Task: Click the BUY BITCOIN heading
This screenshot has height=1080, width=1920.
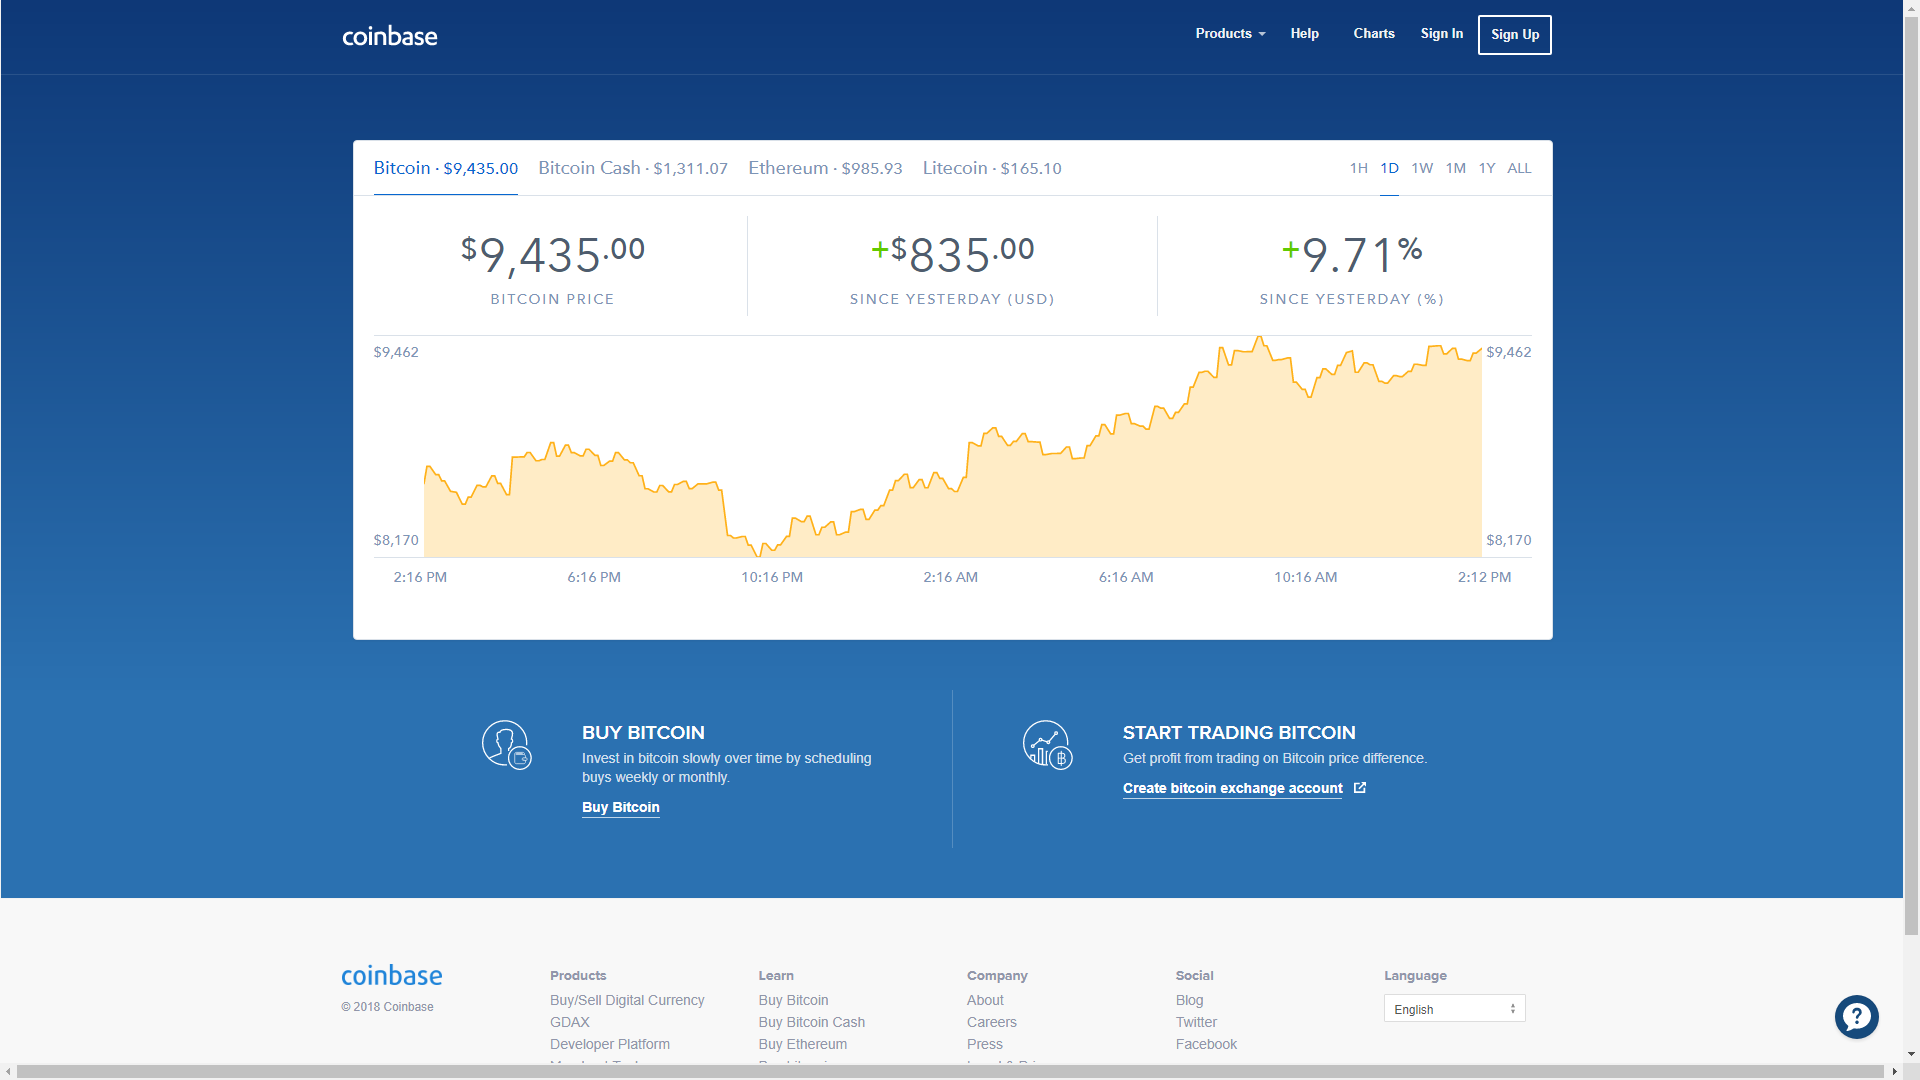Action: click(x=643, y=732)
